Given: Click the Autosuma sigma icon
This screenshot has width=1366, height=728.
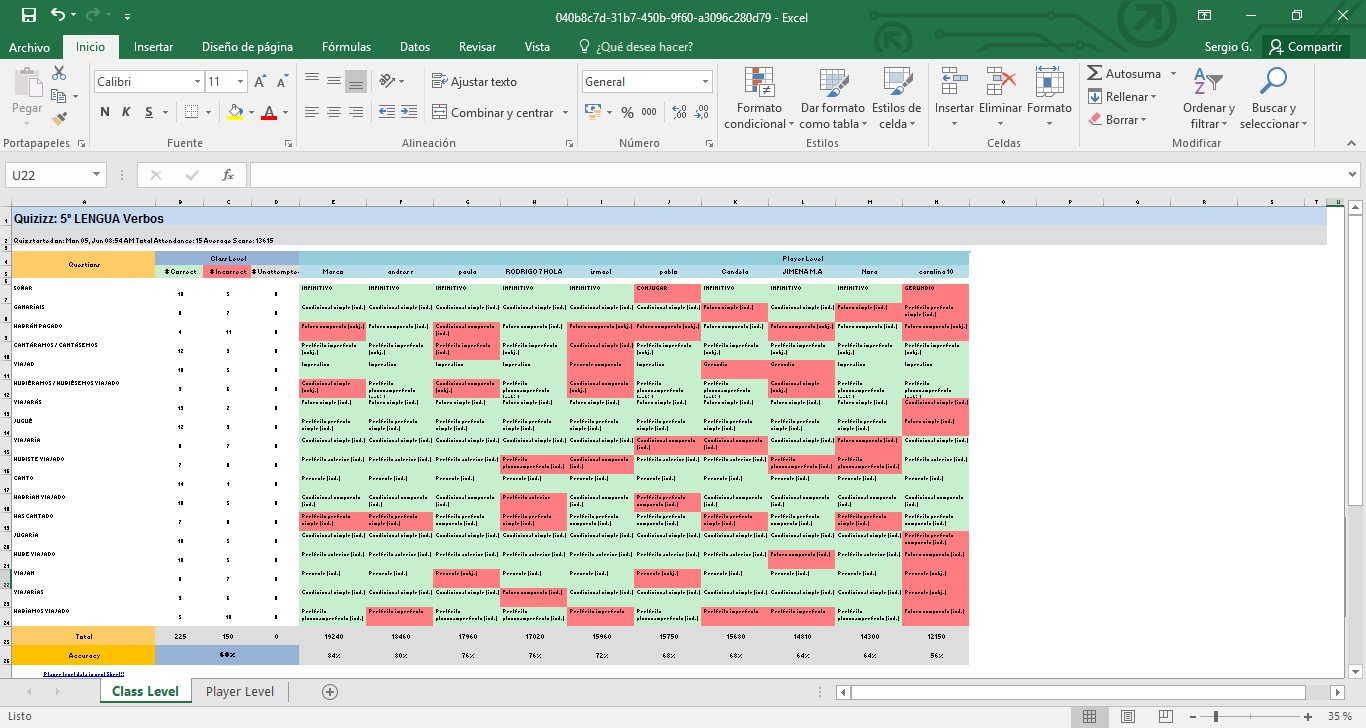Looking at the screenshot, I should point(1095,74).
